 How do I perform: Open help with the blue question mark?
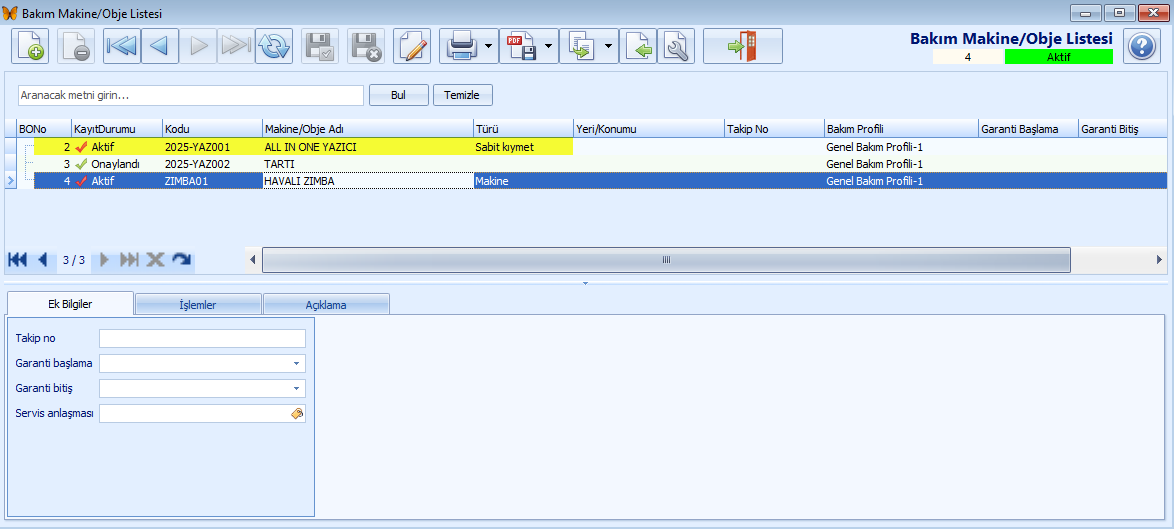coord(1141,46)
